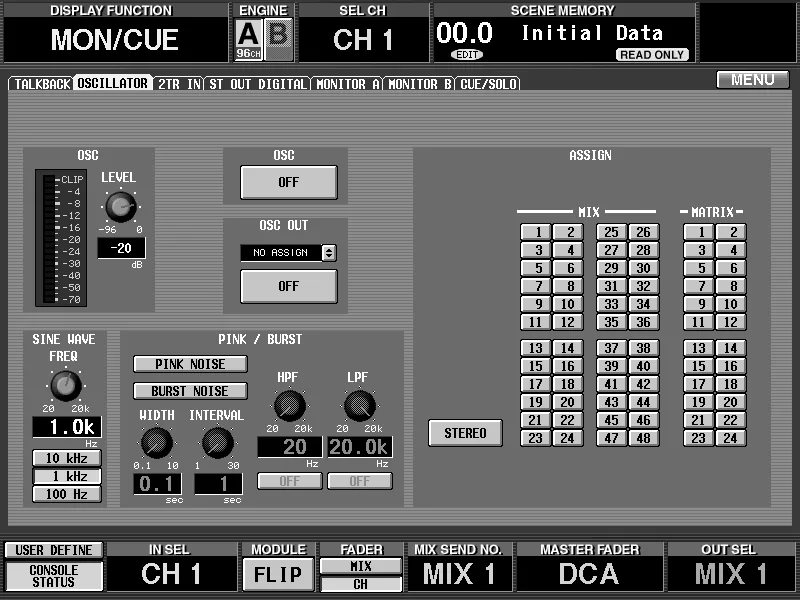
Task: Switch to the TALKBACK tab
Action: [x=42, y=84]
